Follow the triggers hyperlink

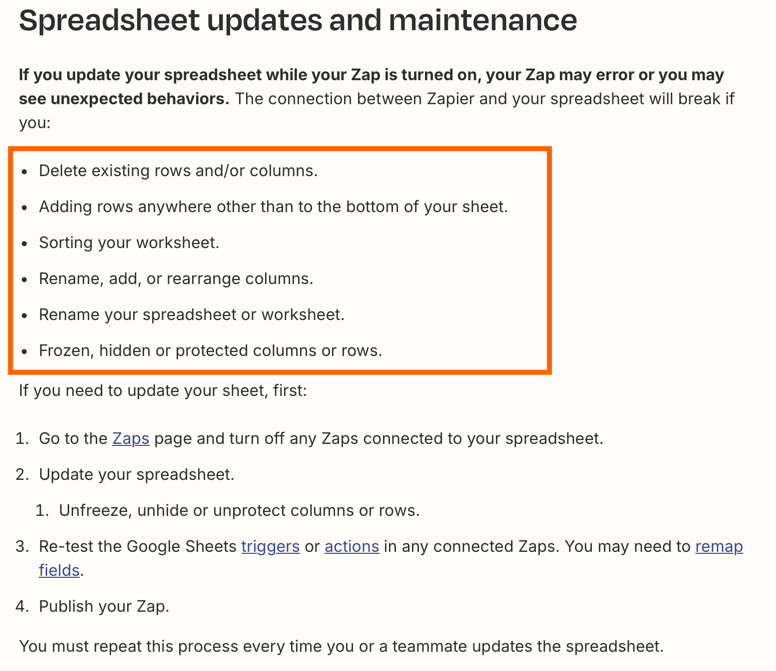pyautogui.click(x=270, y=546)
